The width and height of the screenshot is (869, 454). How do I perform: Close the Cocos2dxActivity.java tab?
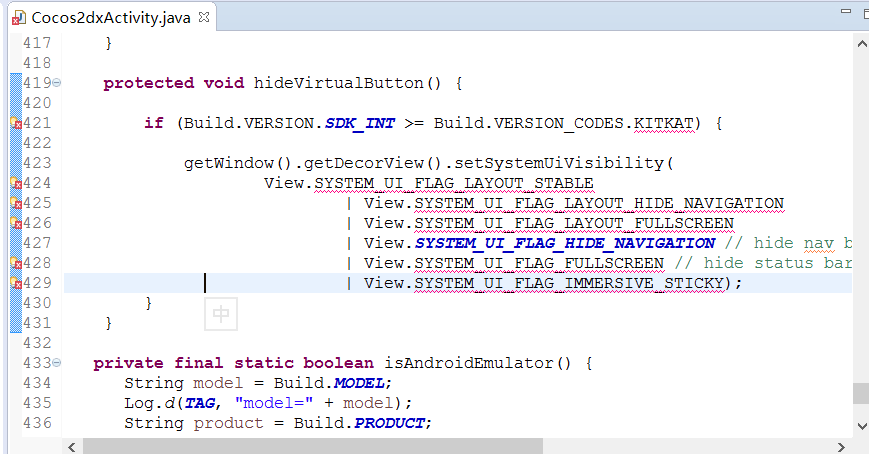tap(204, 17)
